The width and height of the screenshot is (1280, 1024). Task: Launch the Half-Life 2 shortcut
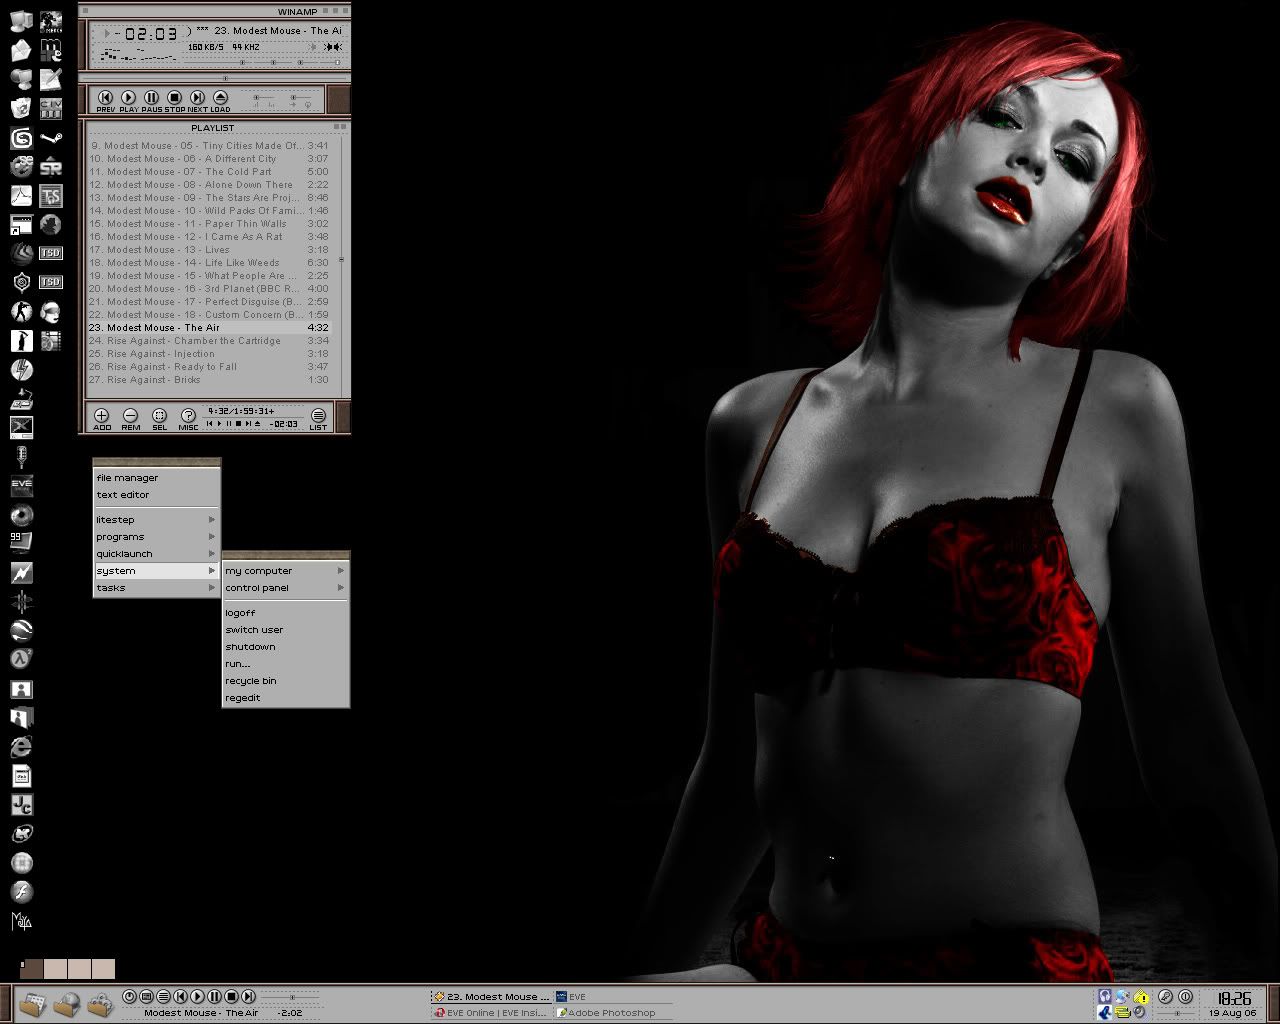(21, 659)
